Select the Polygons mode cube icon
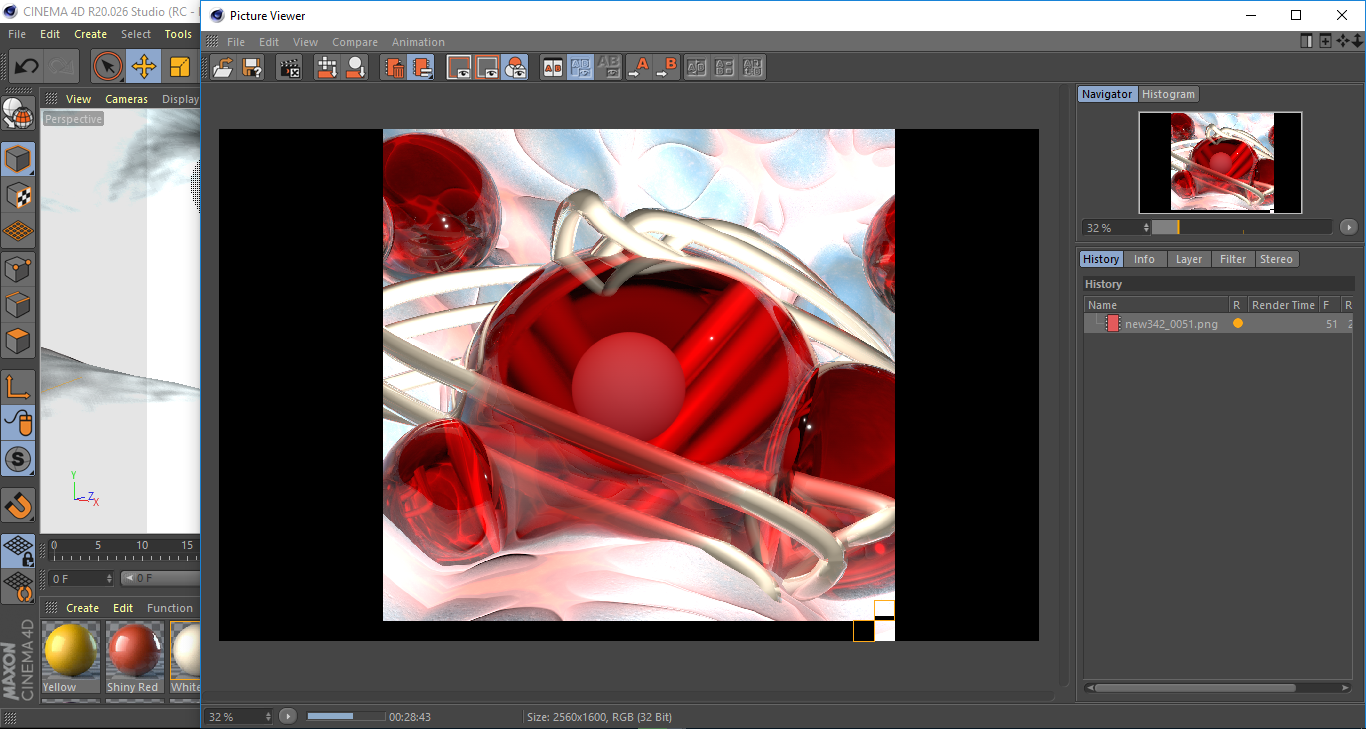 (x=18, y=341)
